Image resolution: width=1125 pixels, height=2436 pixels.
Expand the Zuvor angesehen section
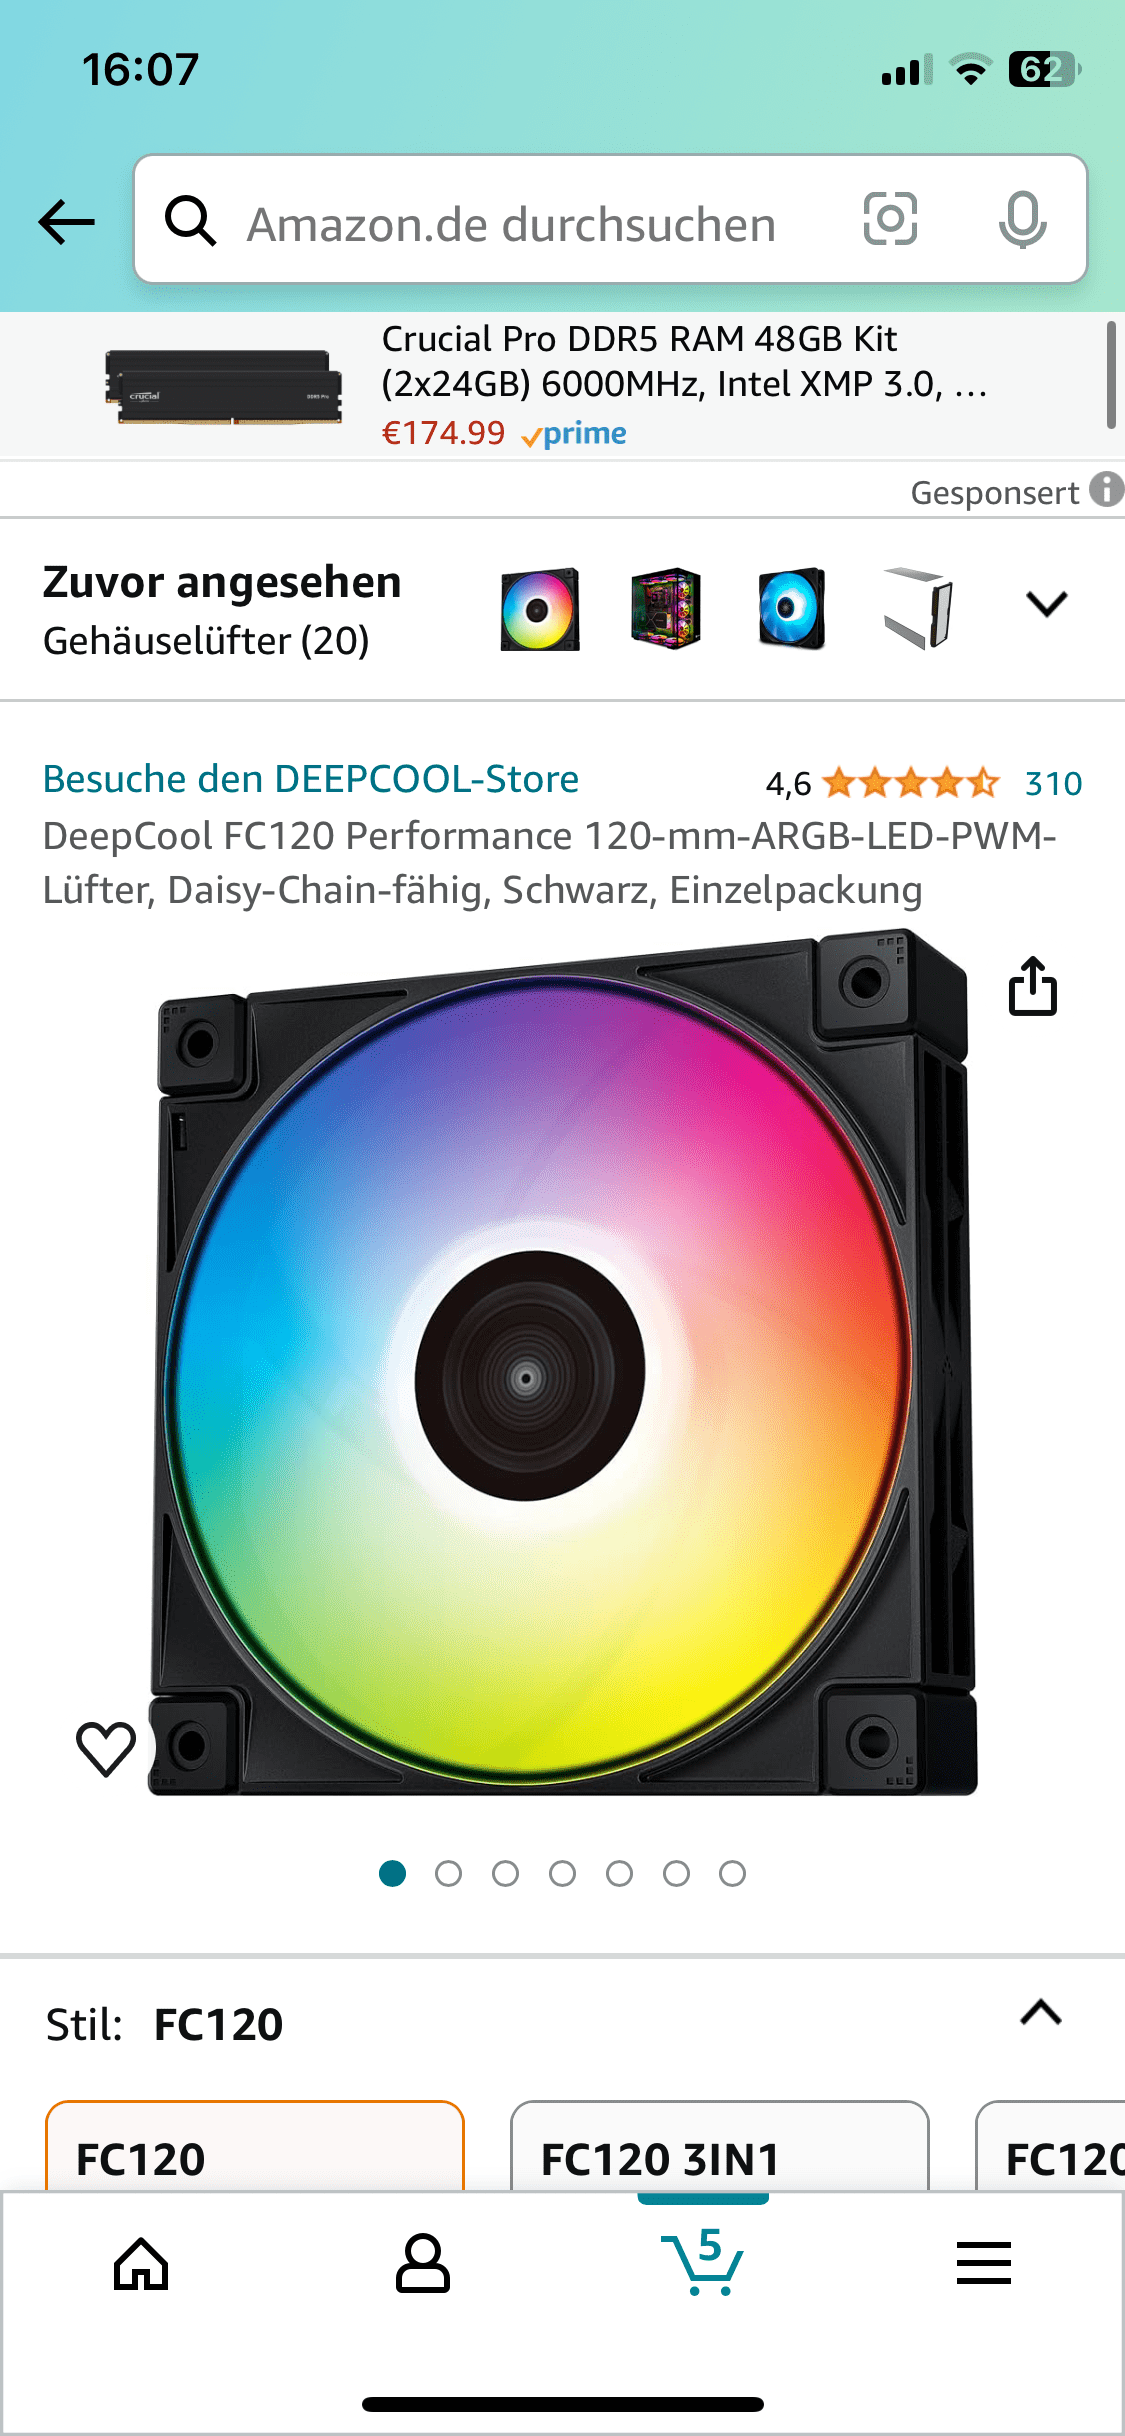point(1047,604)
